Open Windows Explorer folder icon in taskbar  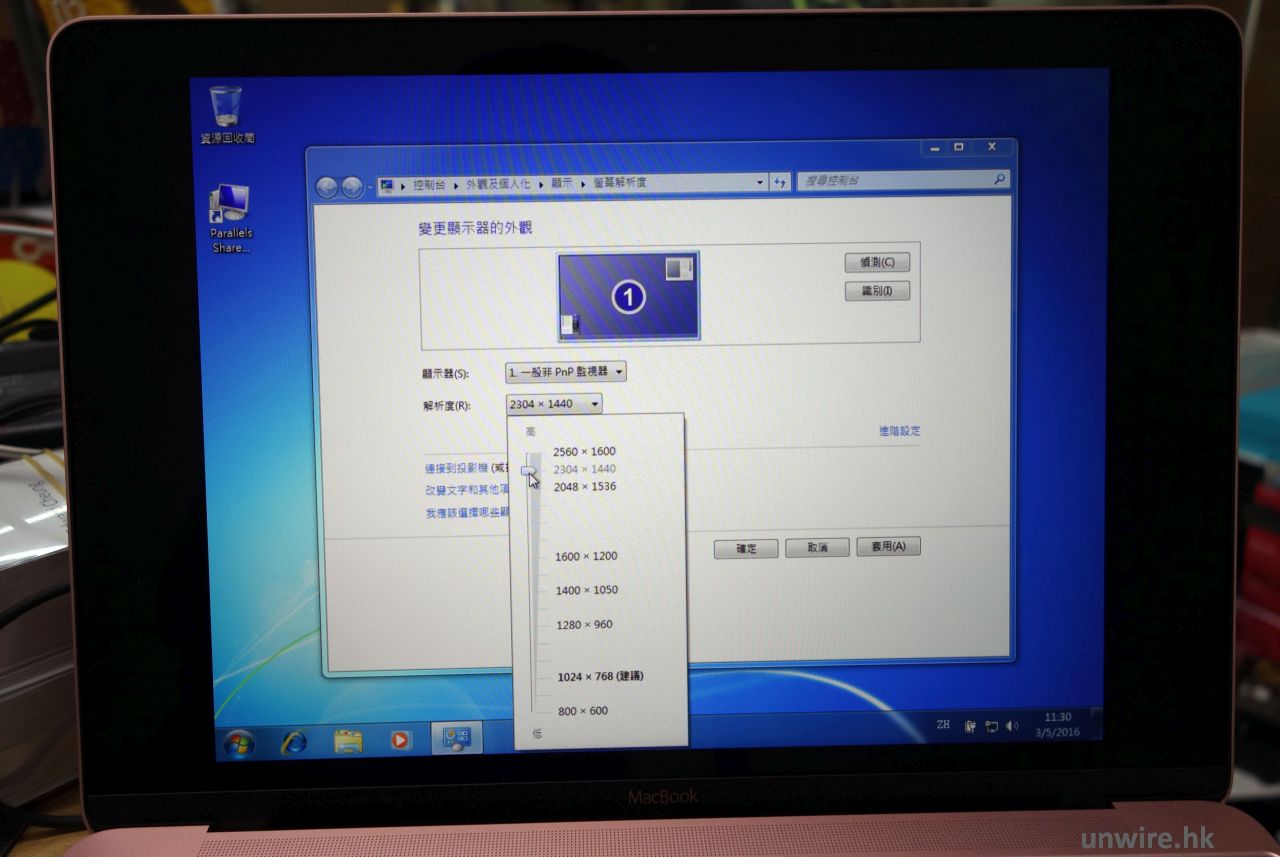(348, 741)
